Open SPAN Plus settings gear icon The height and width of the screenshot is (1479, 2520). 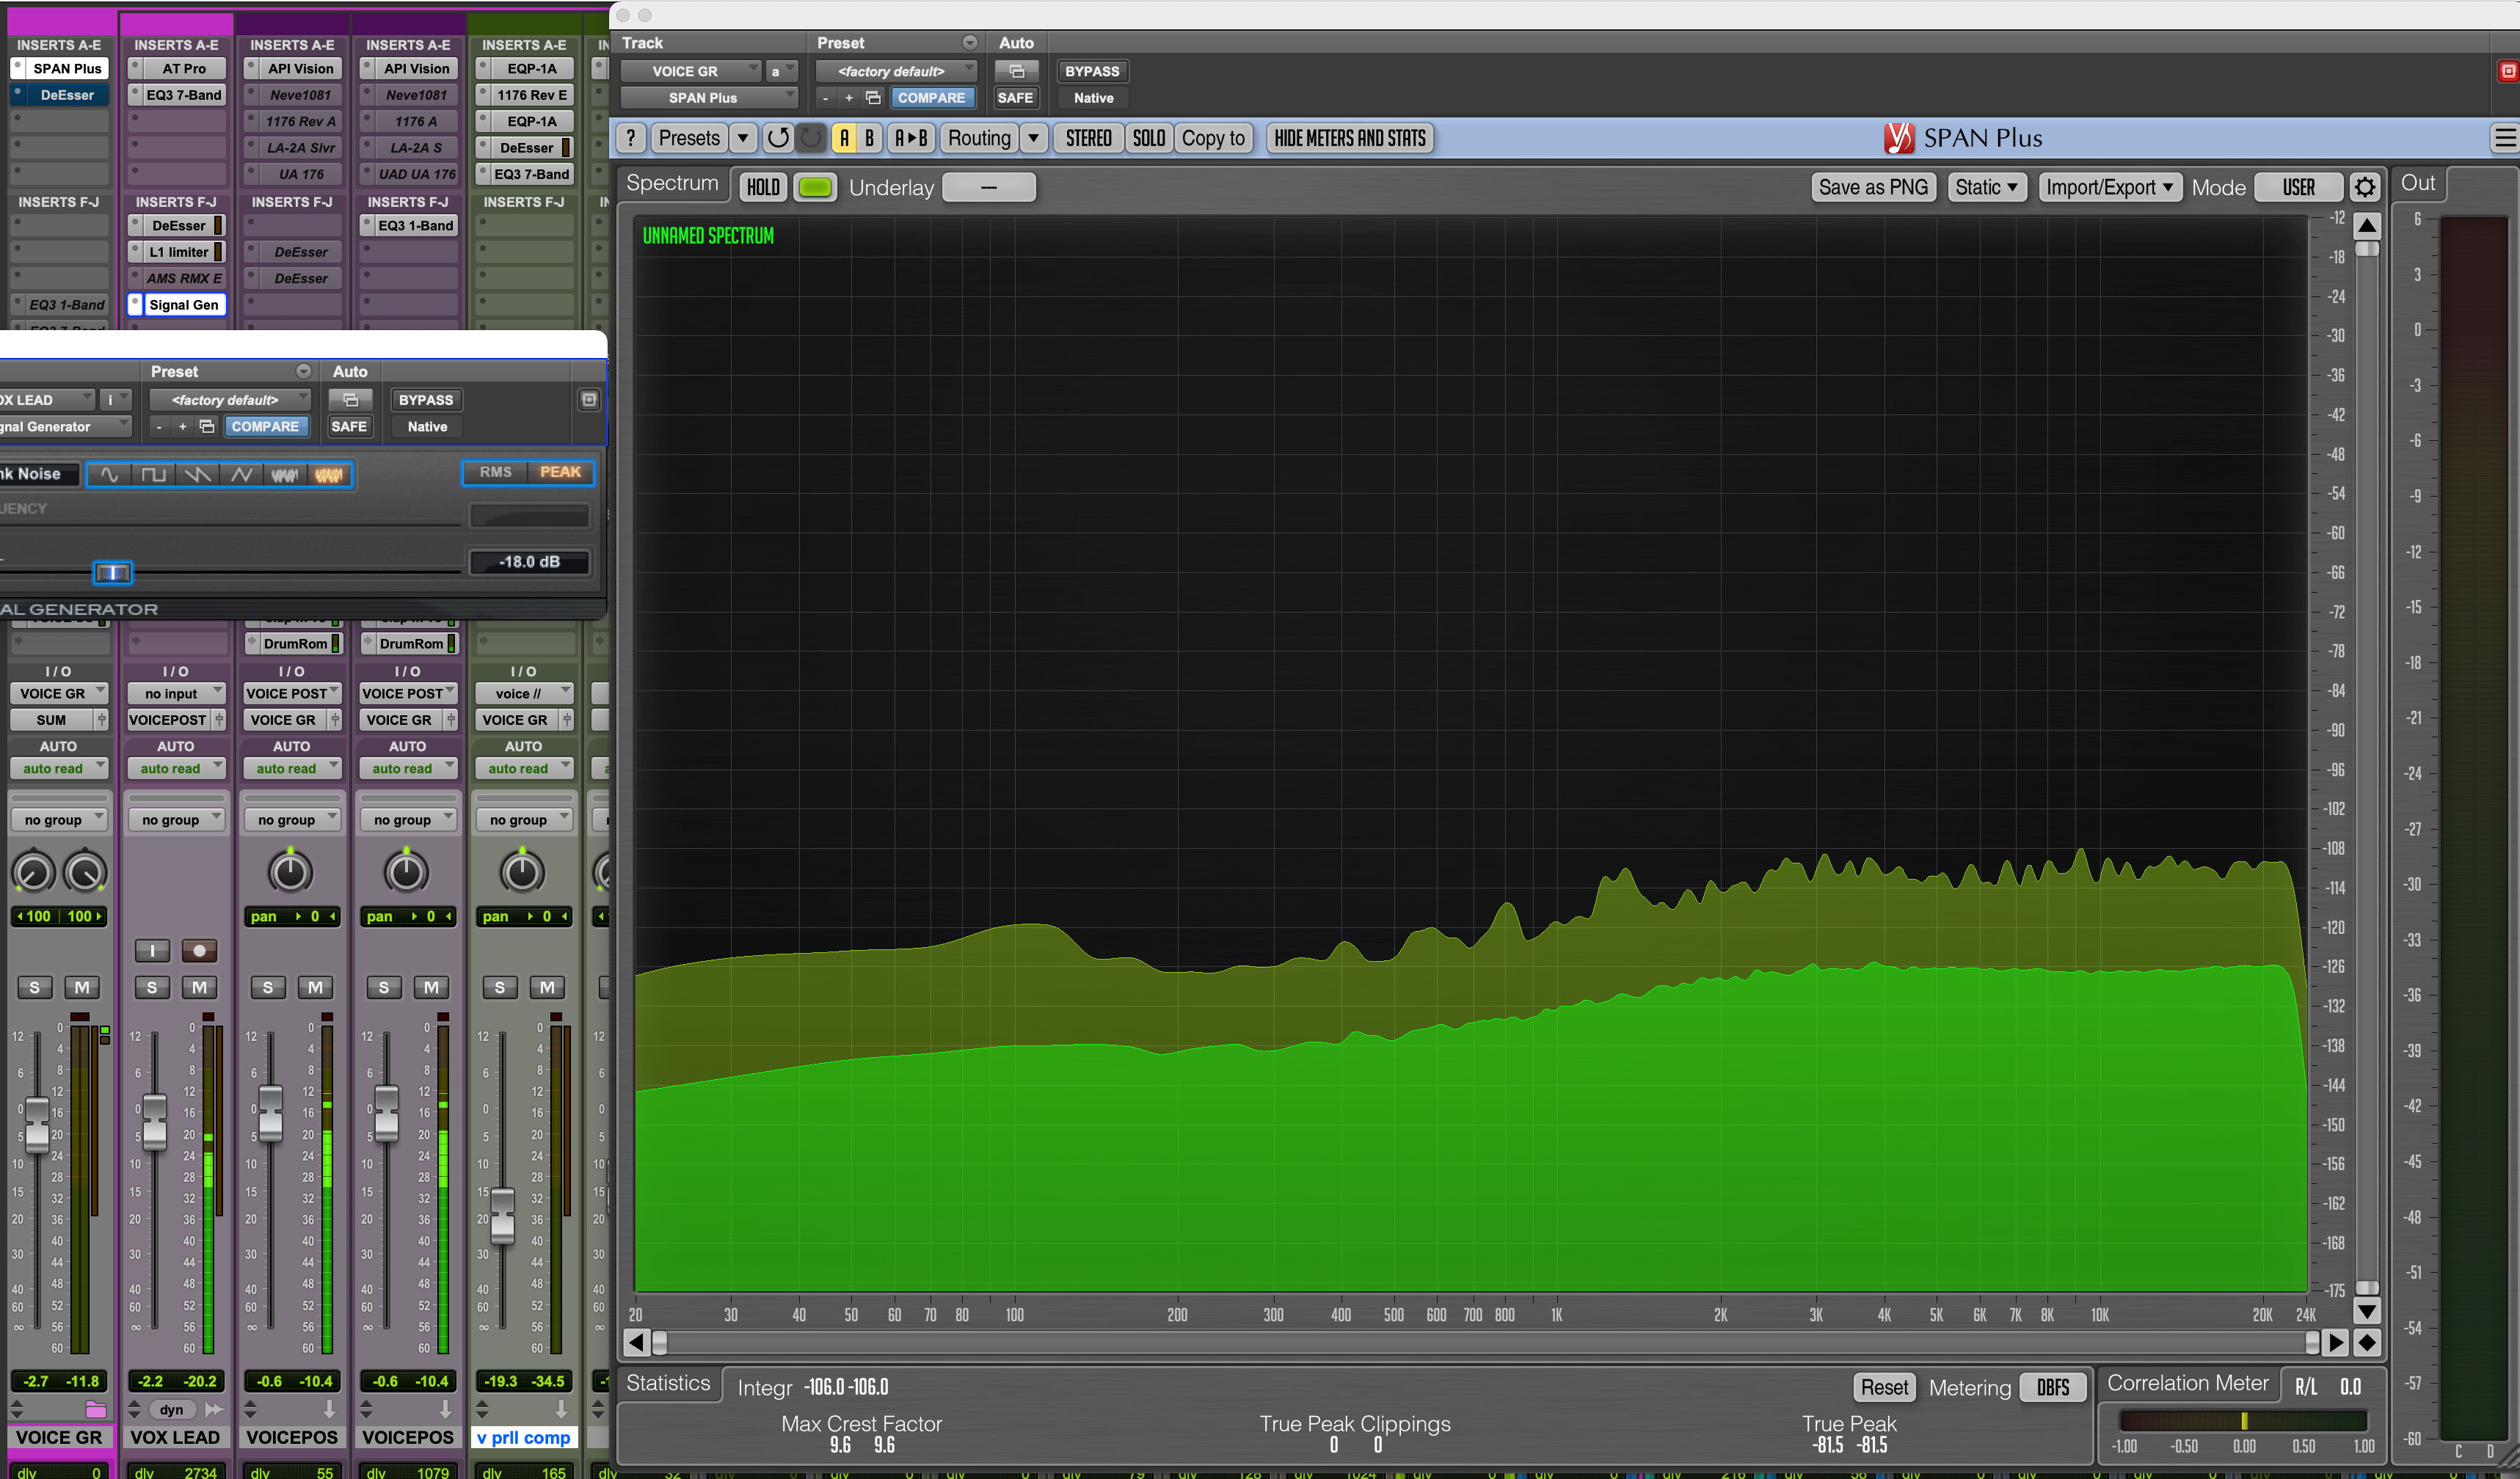(2364, 187)
